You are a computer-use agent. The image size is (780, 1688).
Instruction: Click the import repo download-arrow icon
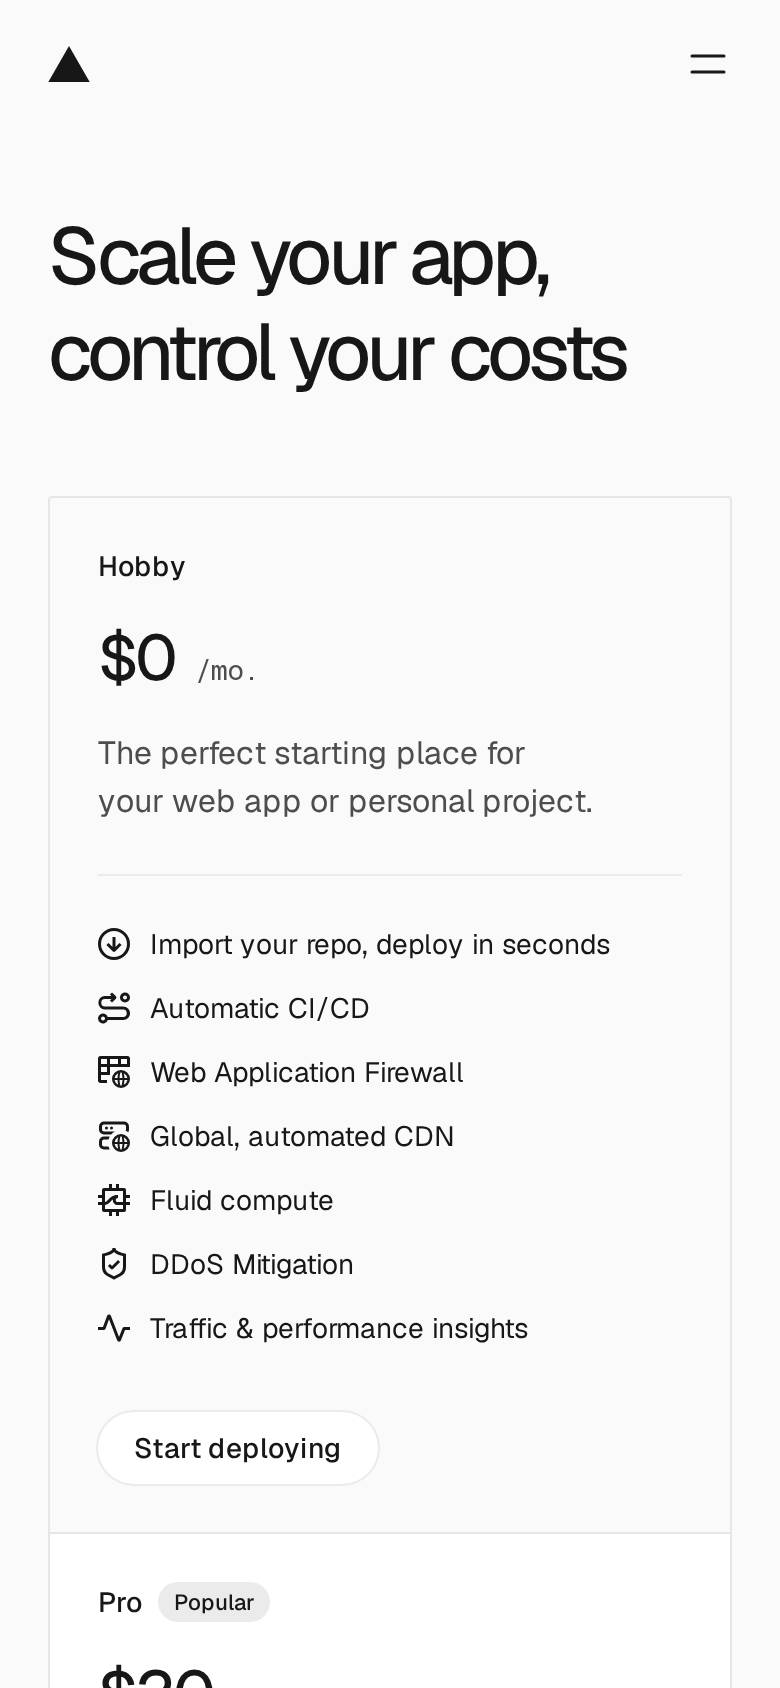pos(114,944)
